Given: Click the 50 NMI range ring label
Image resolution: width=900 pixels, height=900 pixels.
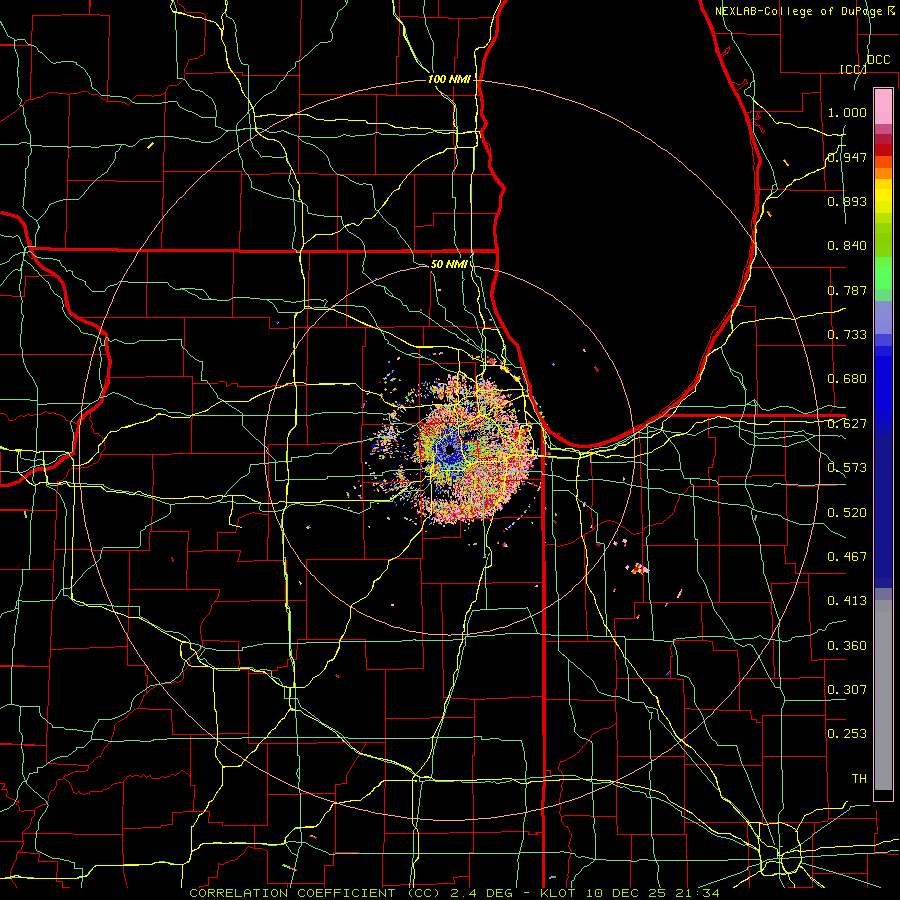Looking at the screenshot, I should [x=449, y=264].
